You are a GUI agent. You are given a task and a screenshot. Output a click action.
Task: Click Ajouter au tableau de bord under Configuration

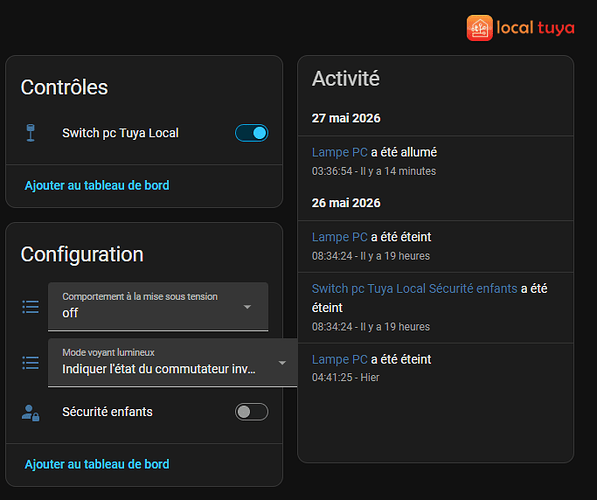[x=97, y=464]
